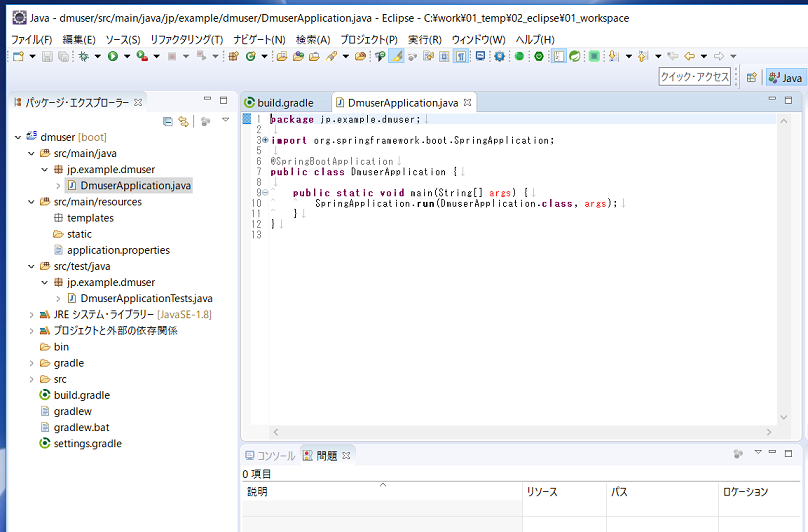Select gradlew.bat file in the tree

coord(81,427)
